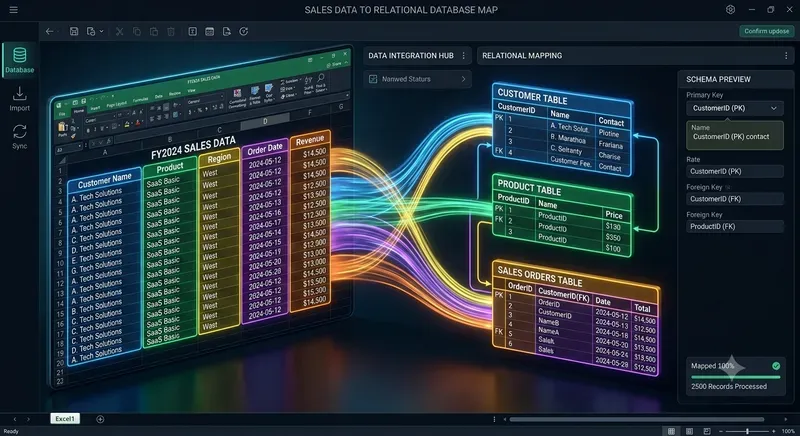
Task: Switch to Normal grid view in status bar
Action: coord(671,431)
